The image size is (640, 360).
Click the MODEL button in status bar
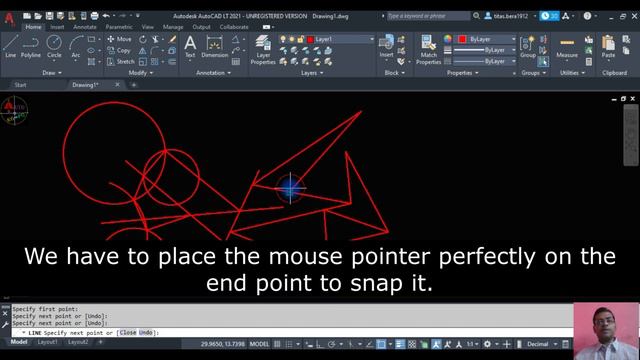pos(259,344)
